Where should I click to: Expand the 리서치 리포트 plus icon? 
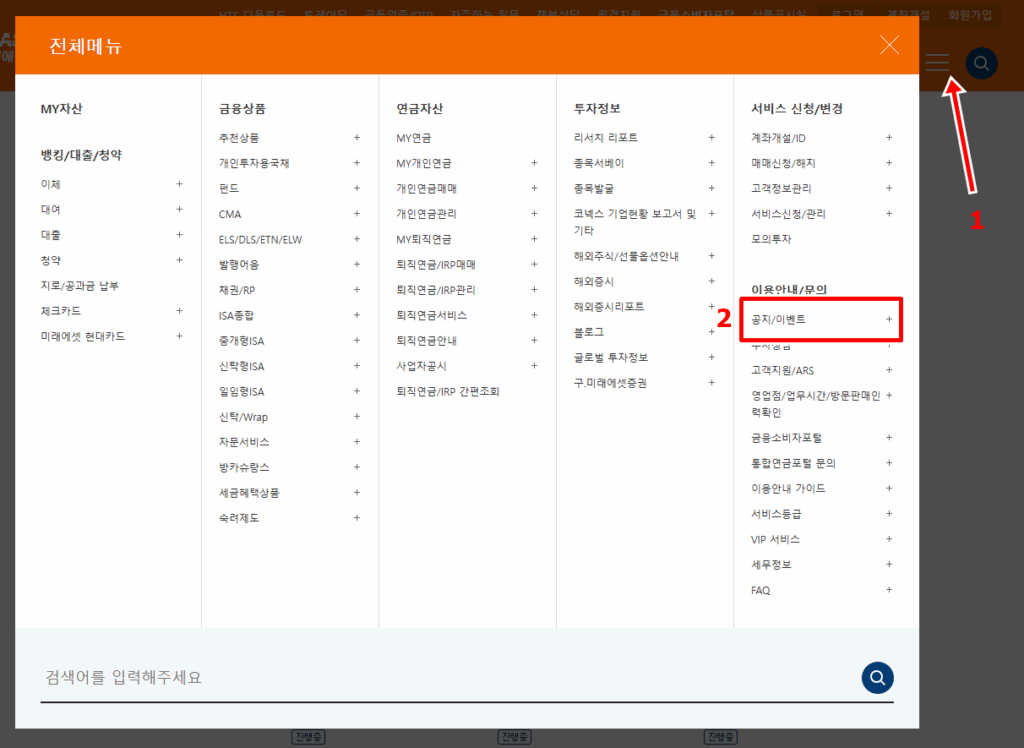pyautogui.click(x=711, y=138)
